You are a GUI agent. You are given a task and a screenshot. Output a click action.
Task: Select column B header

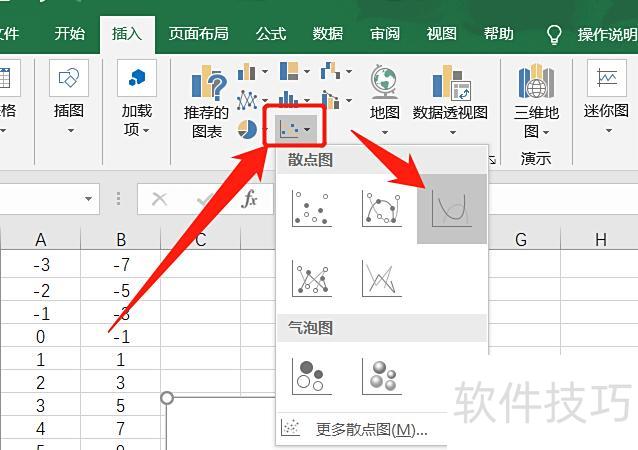(x=121, y=239)
